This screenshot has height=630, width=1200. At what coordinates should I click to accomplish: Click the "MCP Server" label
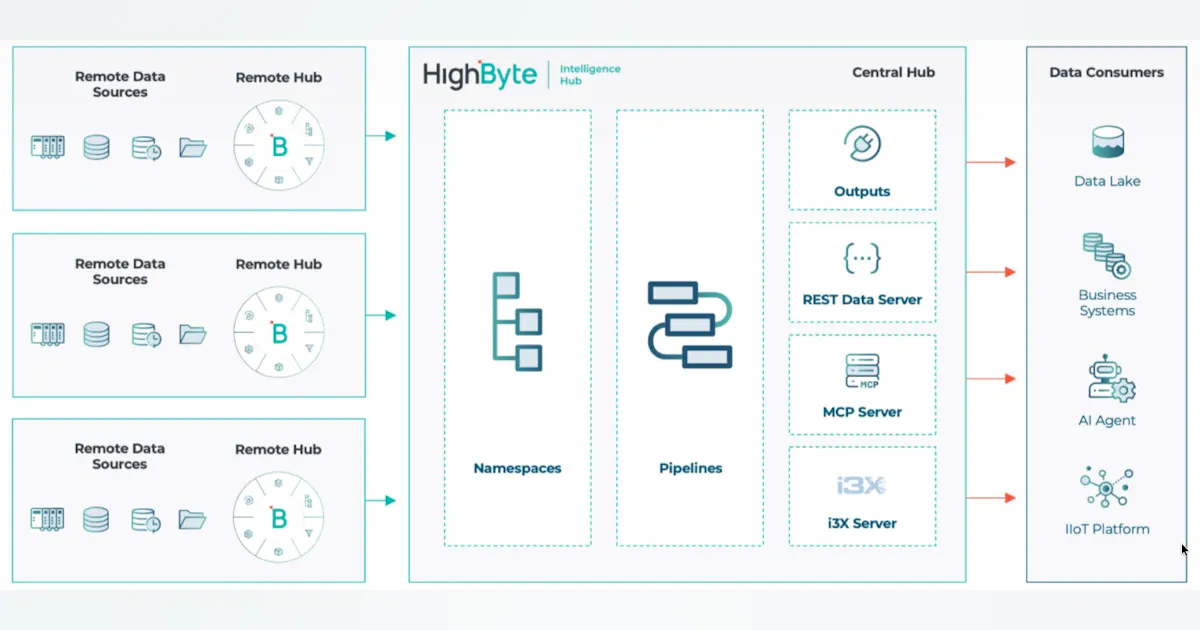tap(862, 412)
